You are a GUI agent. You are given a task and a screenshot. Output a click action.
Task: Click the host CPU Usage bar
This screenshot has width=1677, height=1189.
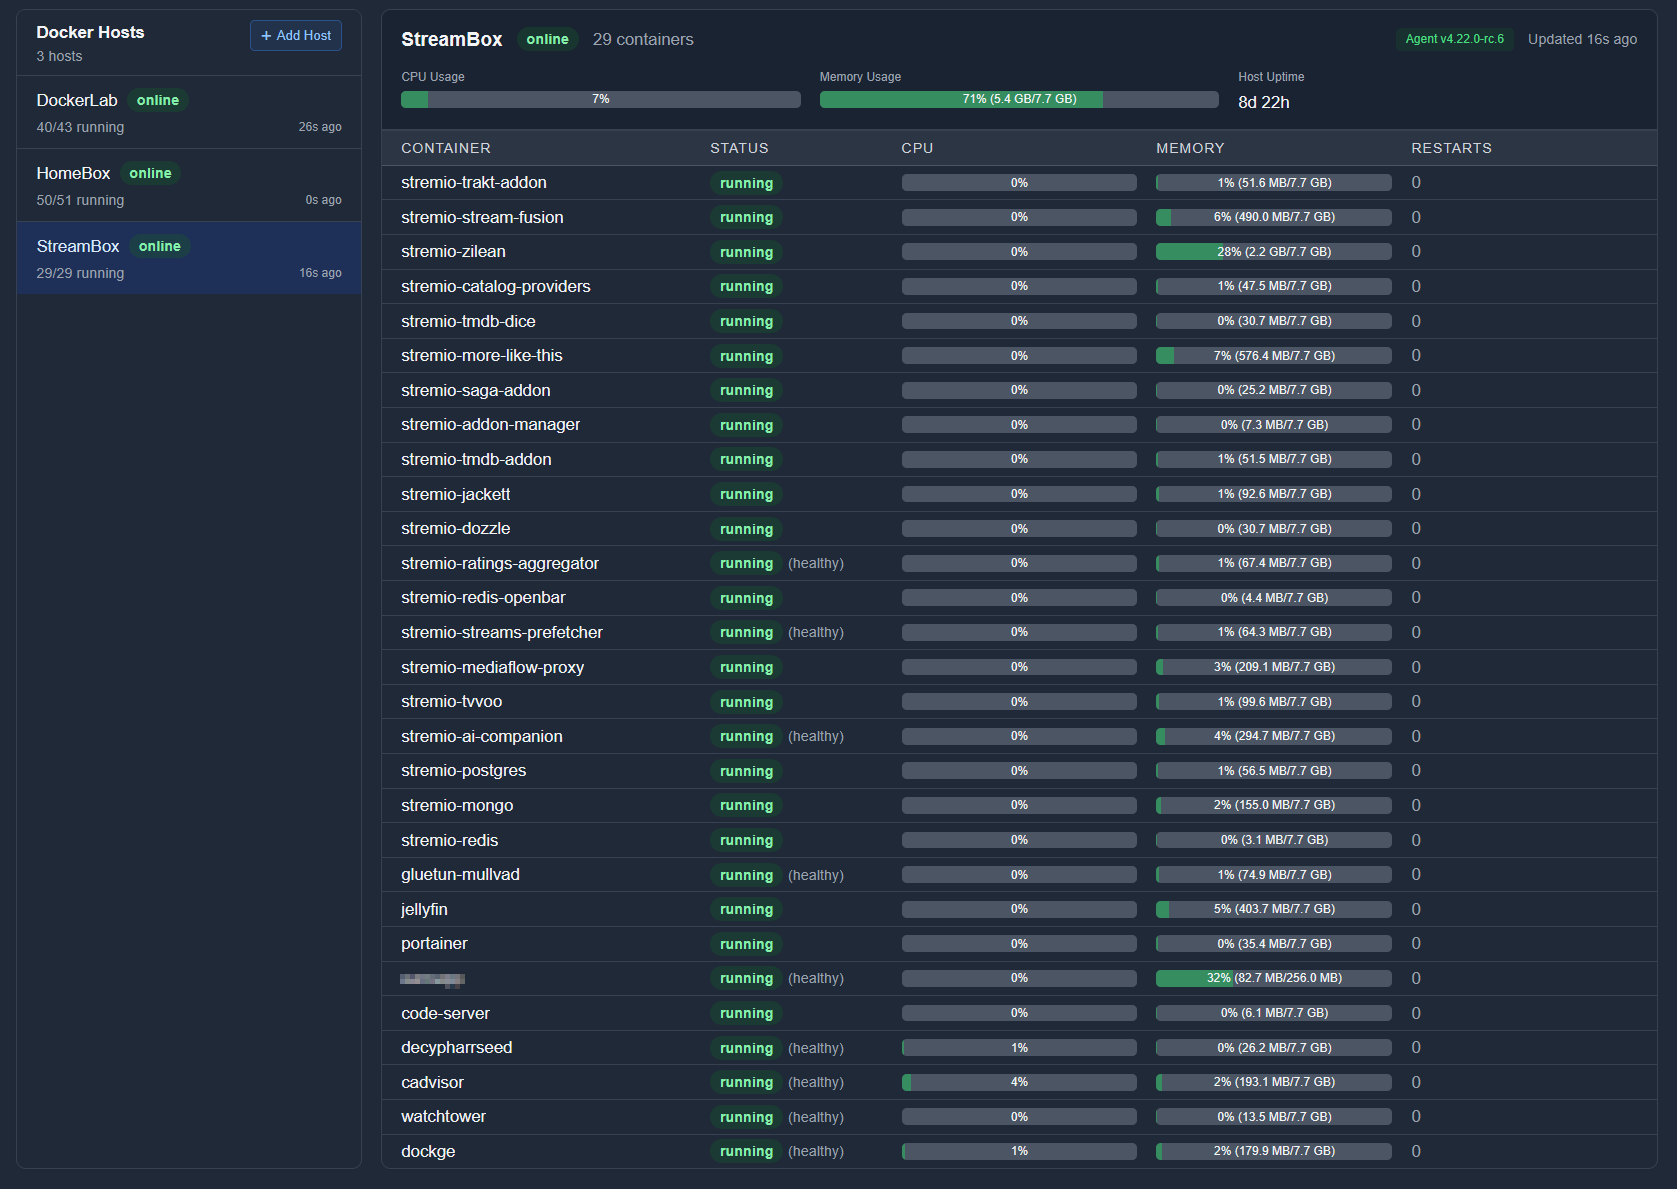(x=600, y=99)
